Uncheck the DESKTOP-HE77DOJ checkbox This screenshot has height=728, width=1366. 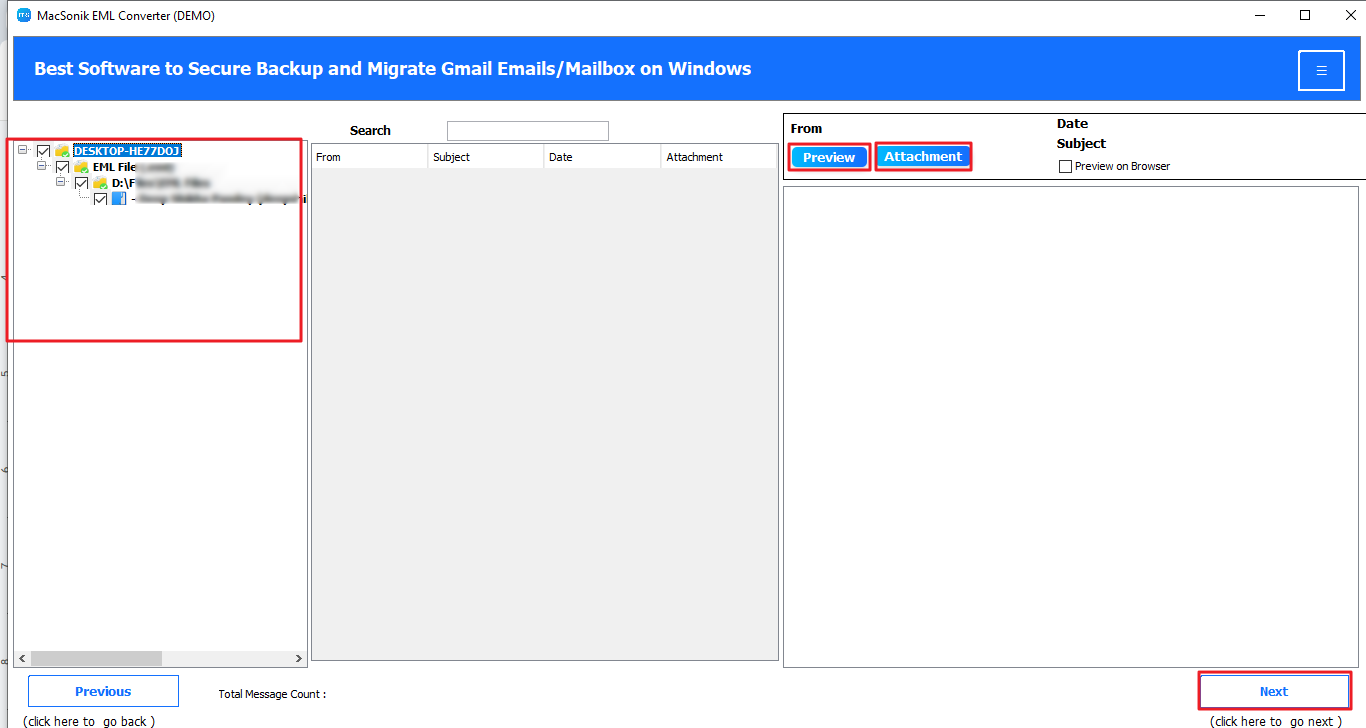tap(43, 151)
